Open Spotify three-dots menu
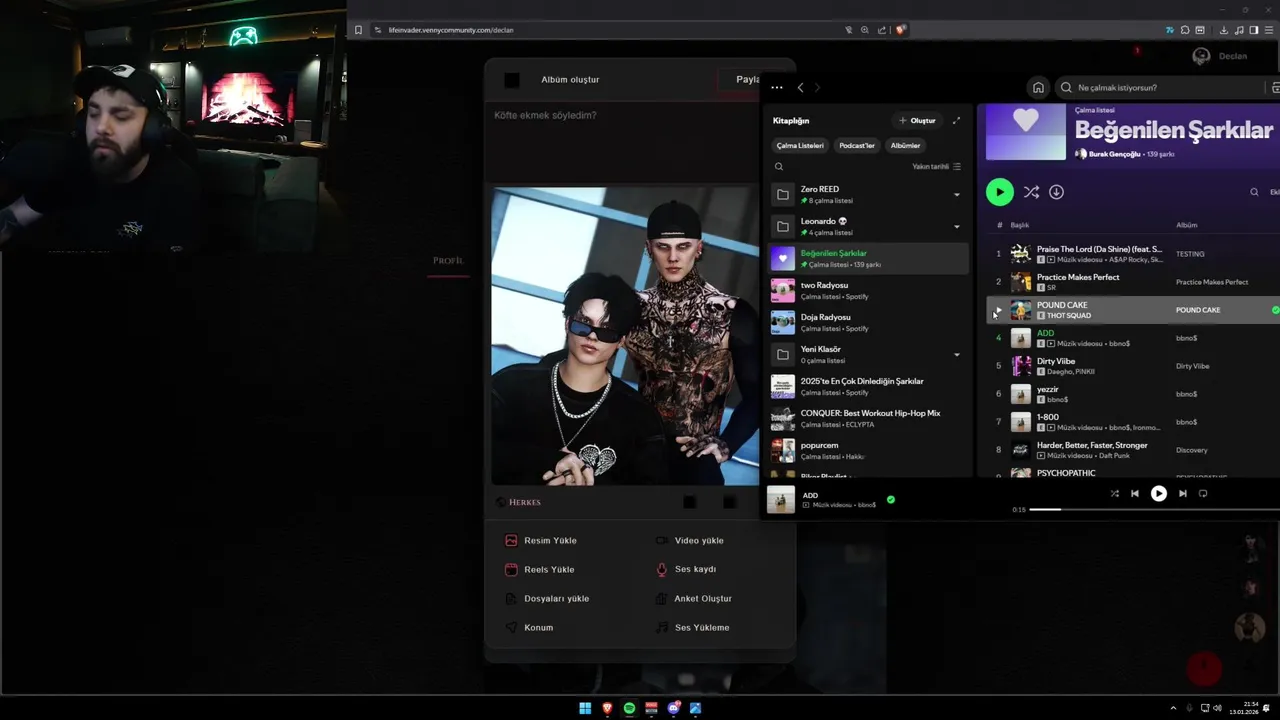The height and width of the screenshot is (720, 1280). [777, 88]
